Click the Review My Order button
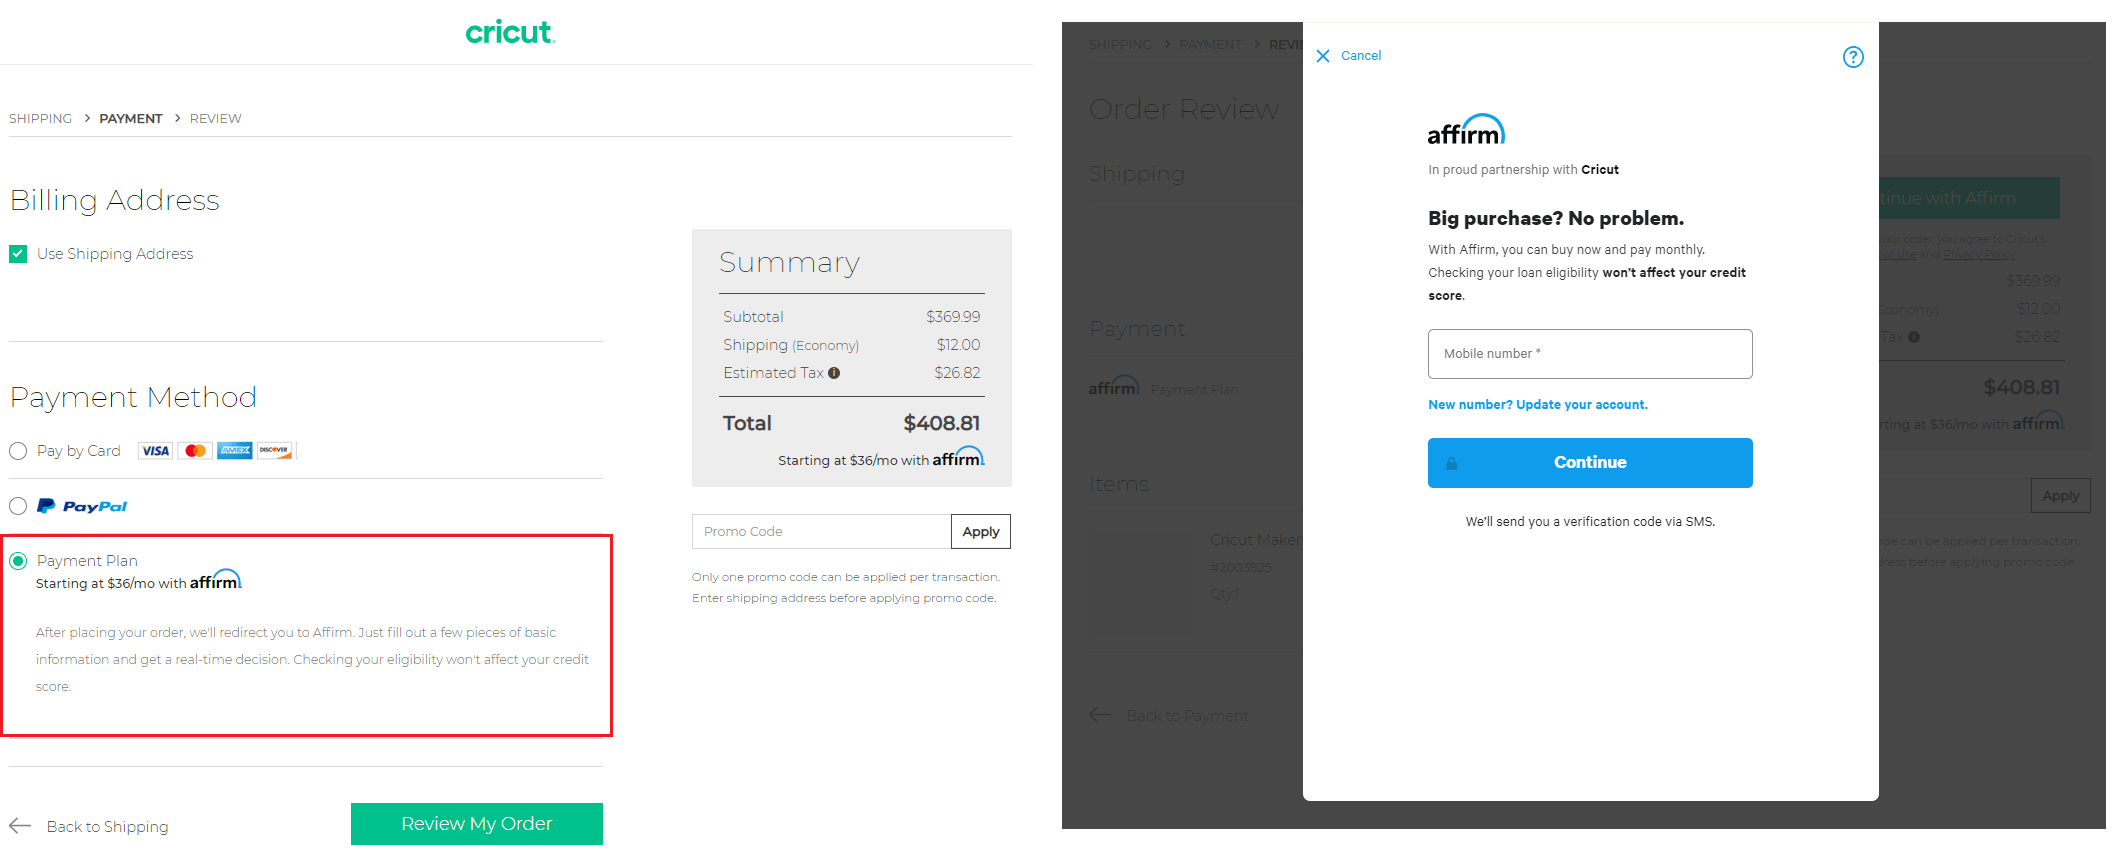This screenshot has height=856, width=2114. point(476,823)
